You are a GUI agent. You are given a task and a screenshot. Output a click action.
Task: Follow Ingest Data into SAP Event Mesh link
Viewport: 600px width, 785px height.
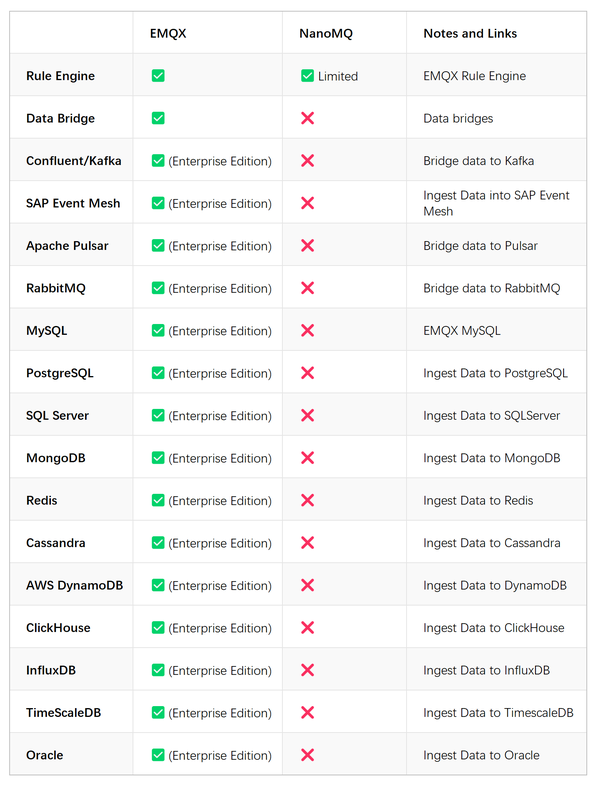tap(496, 203)
